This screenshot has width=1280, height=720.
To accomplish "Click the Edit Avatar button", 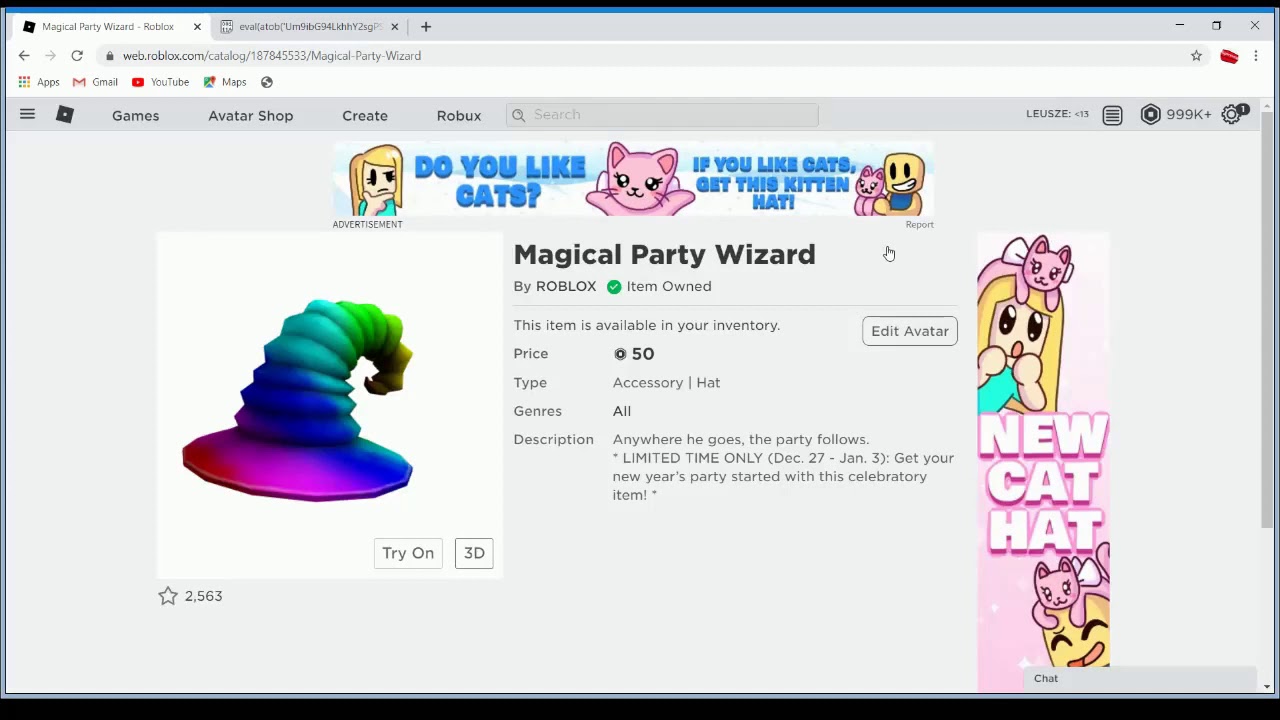I will [x=910, y=331].
